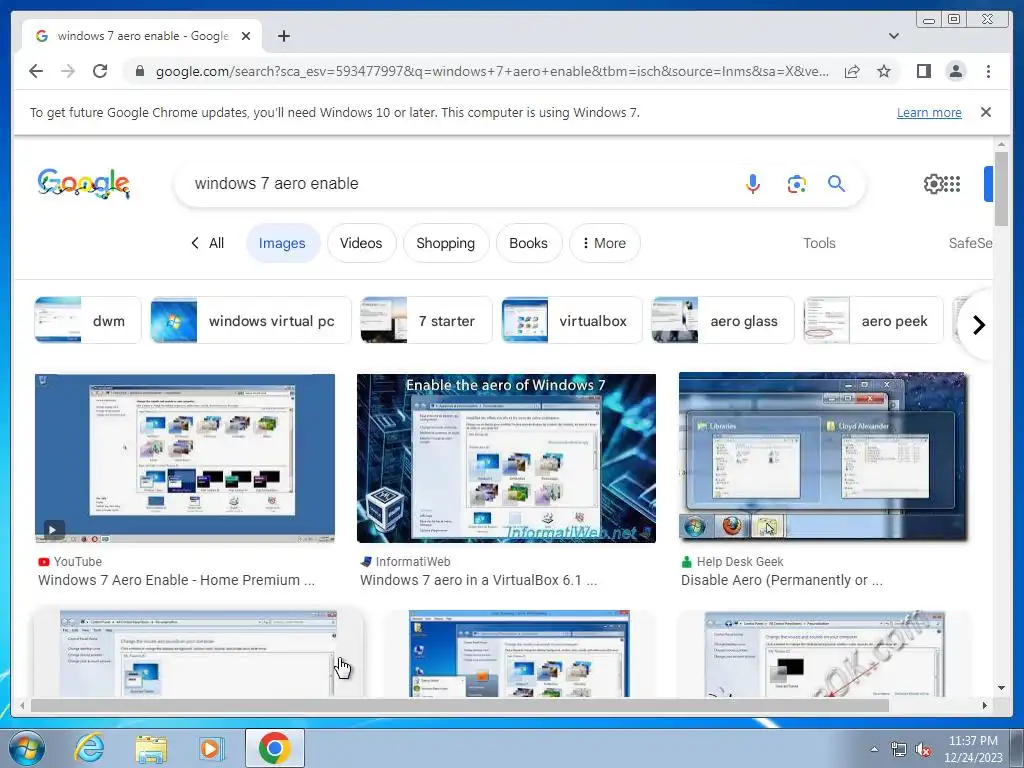Open a new tab with plus button
The height and width of the screenshot is (768, 1024).
283,36
